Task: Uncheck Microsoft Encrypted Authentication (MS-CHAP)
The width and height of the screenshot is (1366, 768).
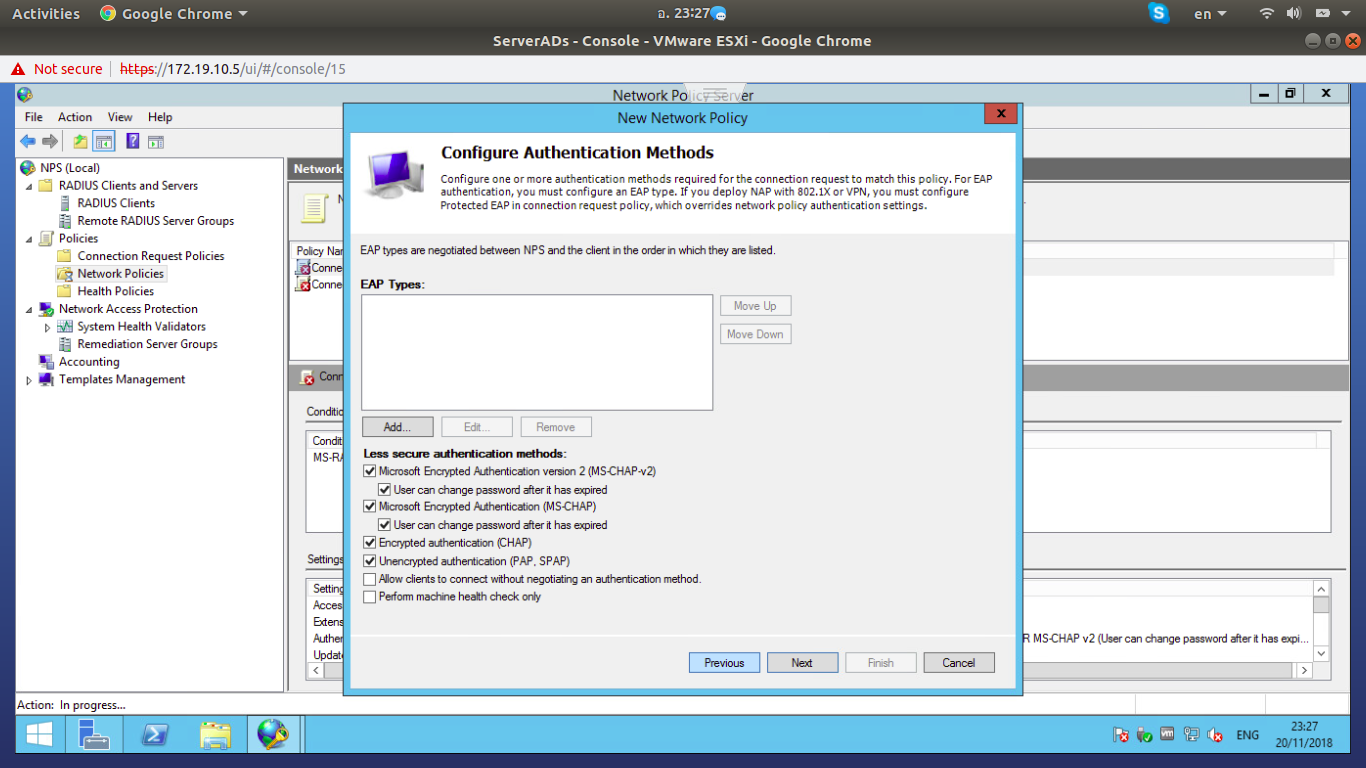Action: click(x=370, y=507)
